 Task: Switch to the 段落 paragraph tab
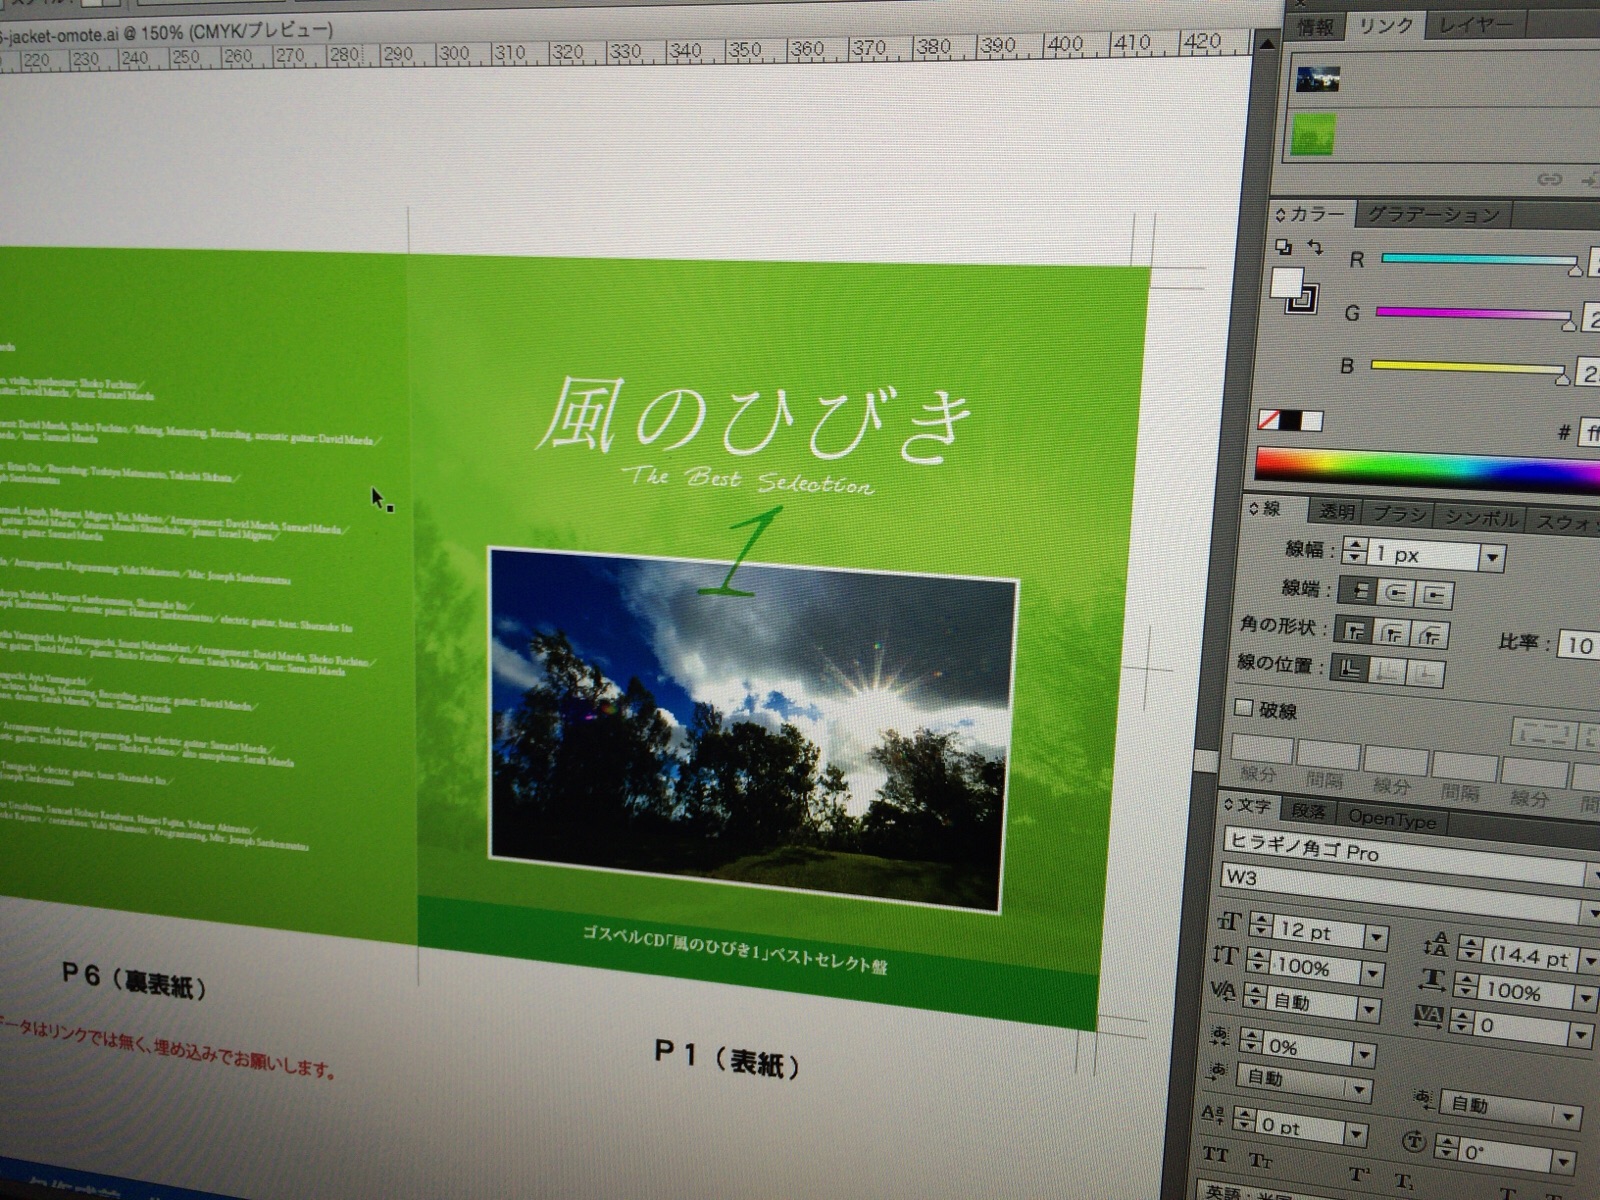[1308, 811]
